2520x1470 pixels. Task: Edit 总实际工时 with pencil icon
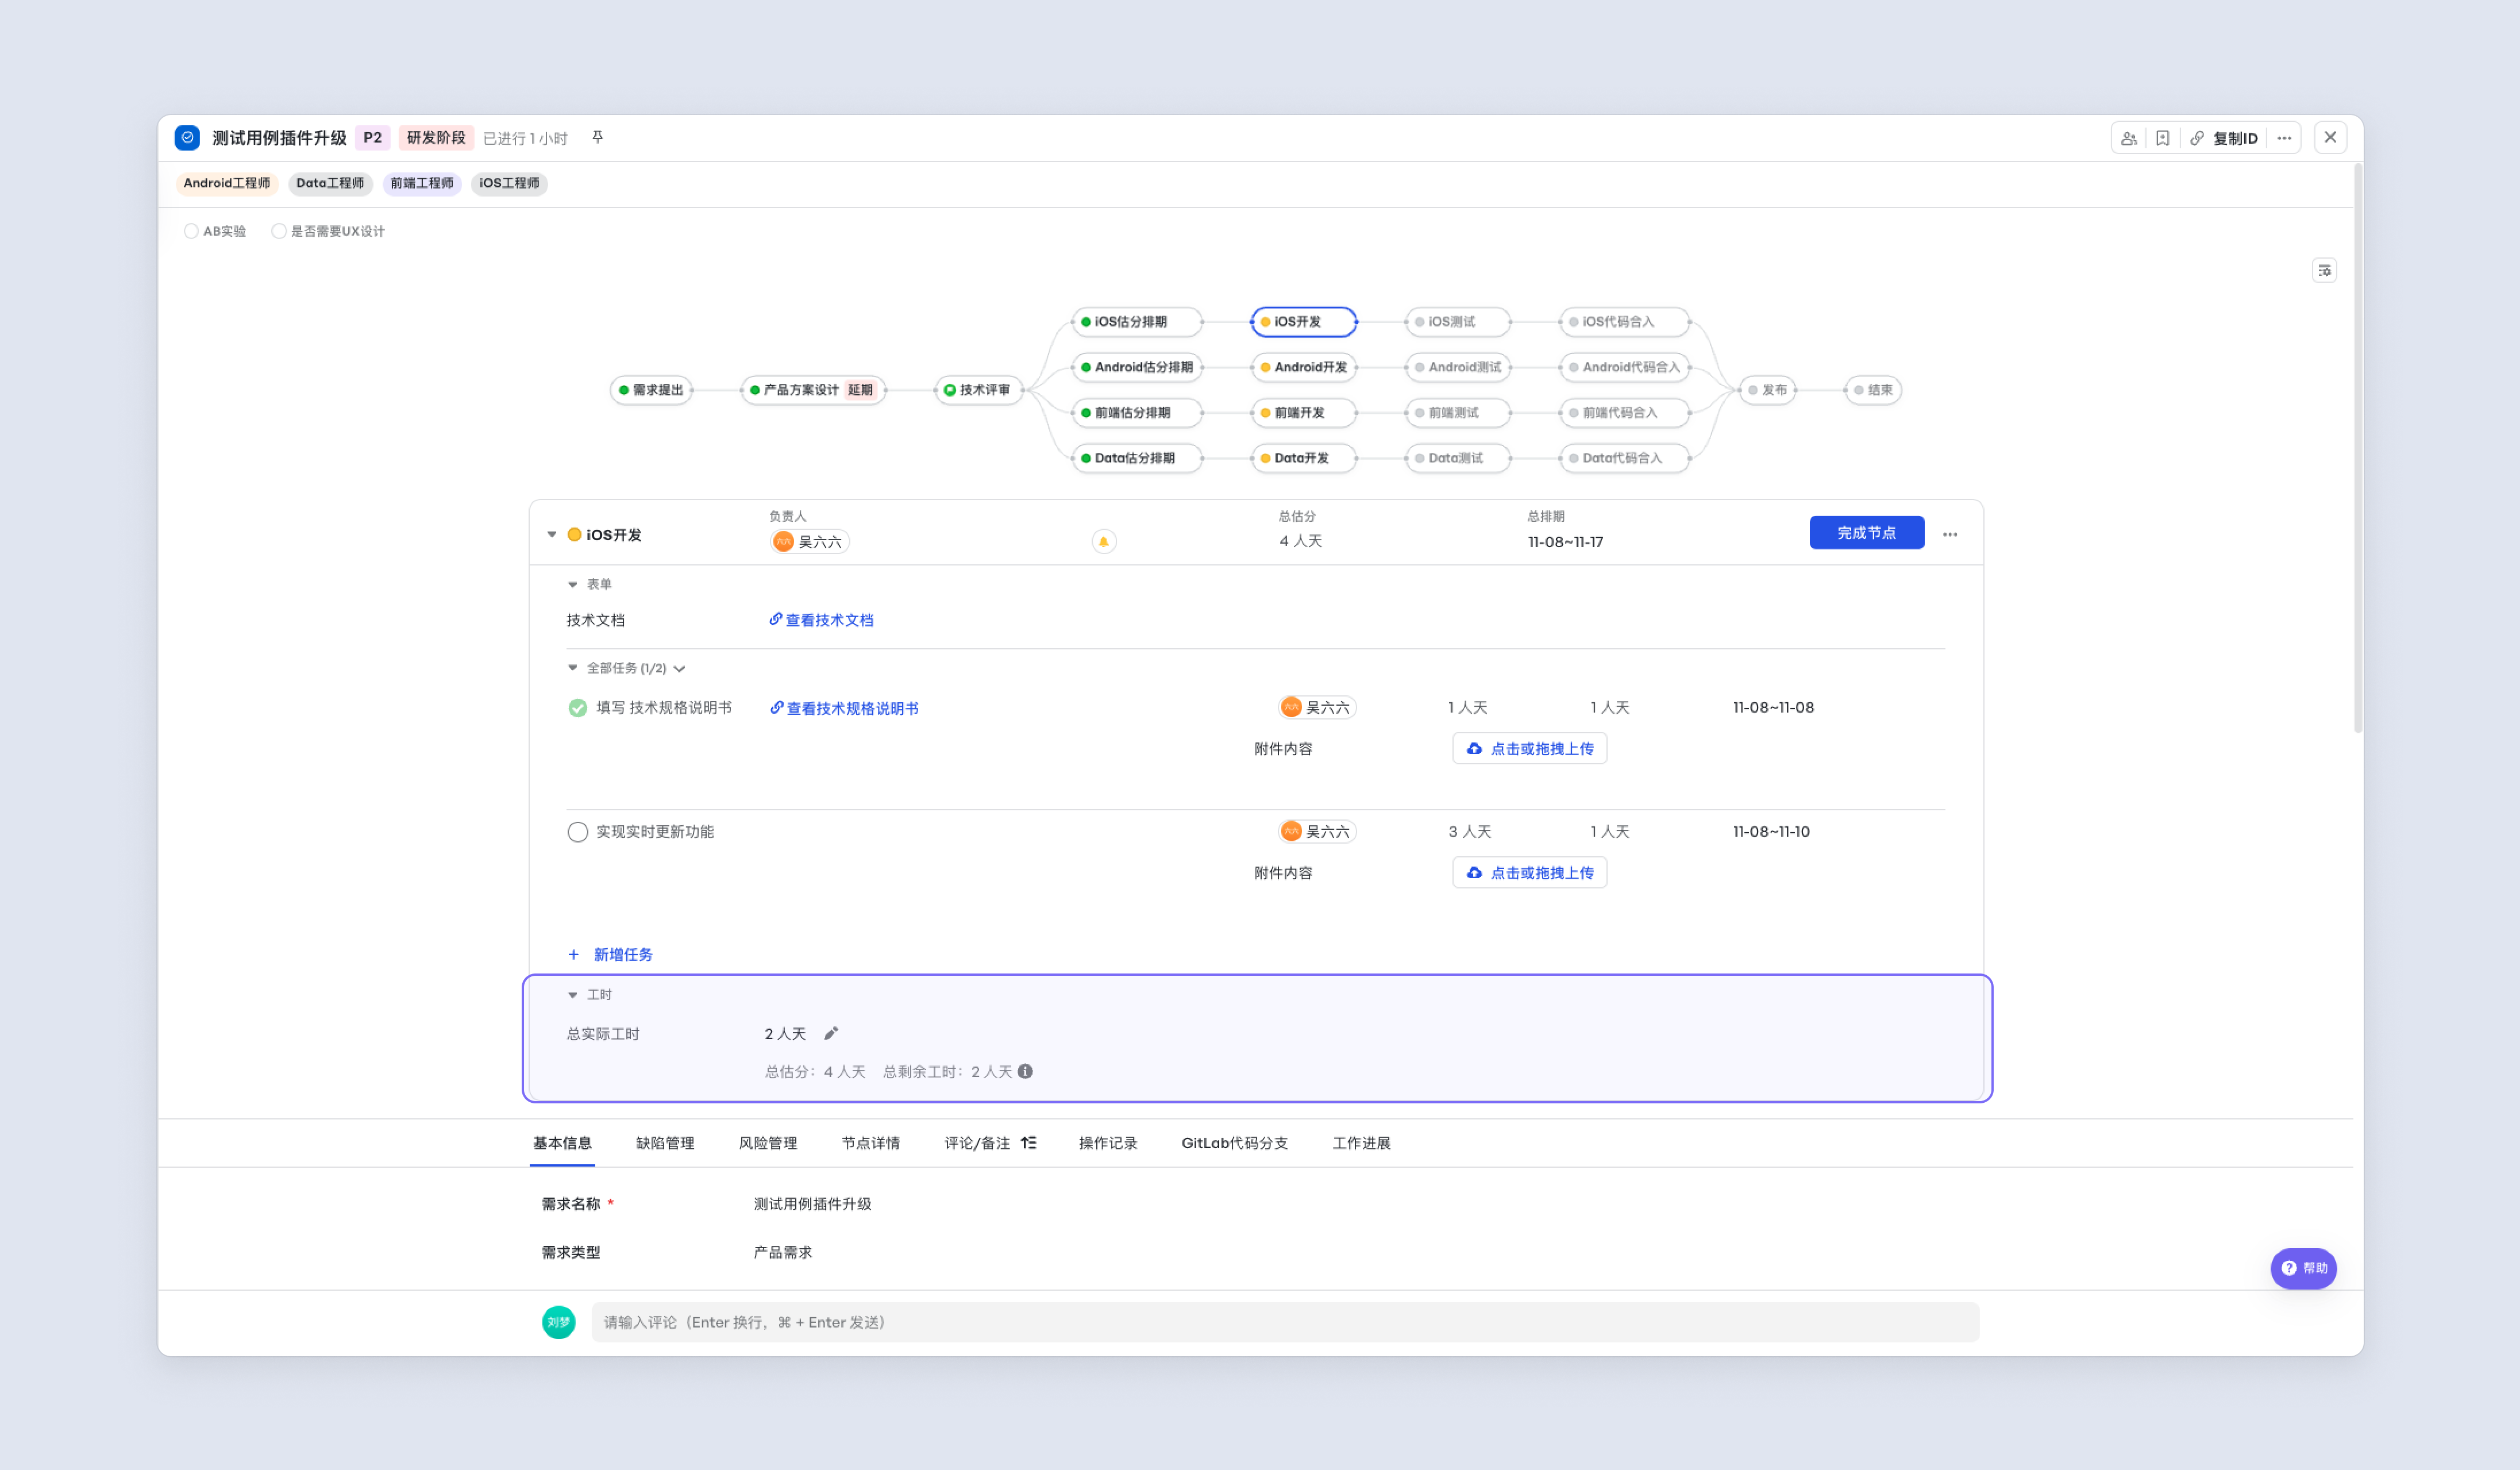[x=831, y=1033]
